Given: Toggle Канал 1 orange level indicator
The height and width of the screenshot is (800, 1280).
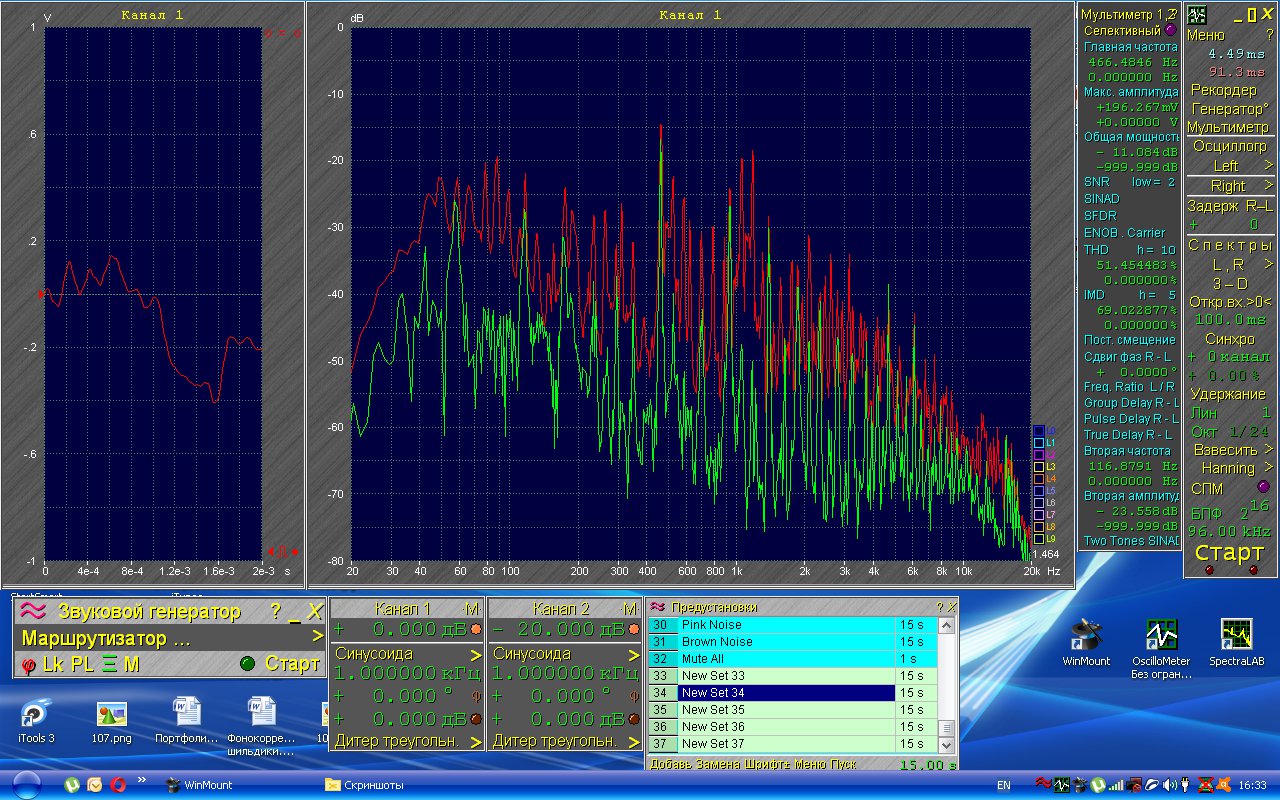Looking at the screenshot, I should point(476,630).
